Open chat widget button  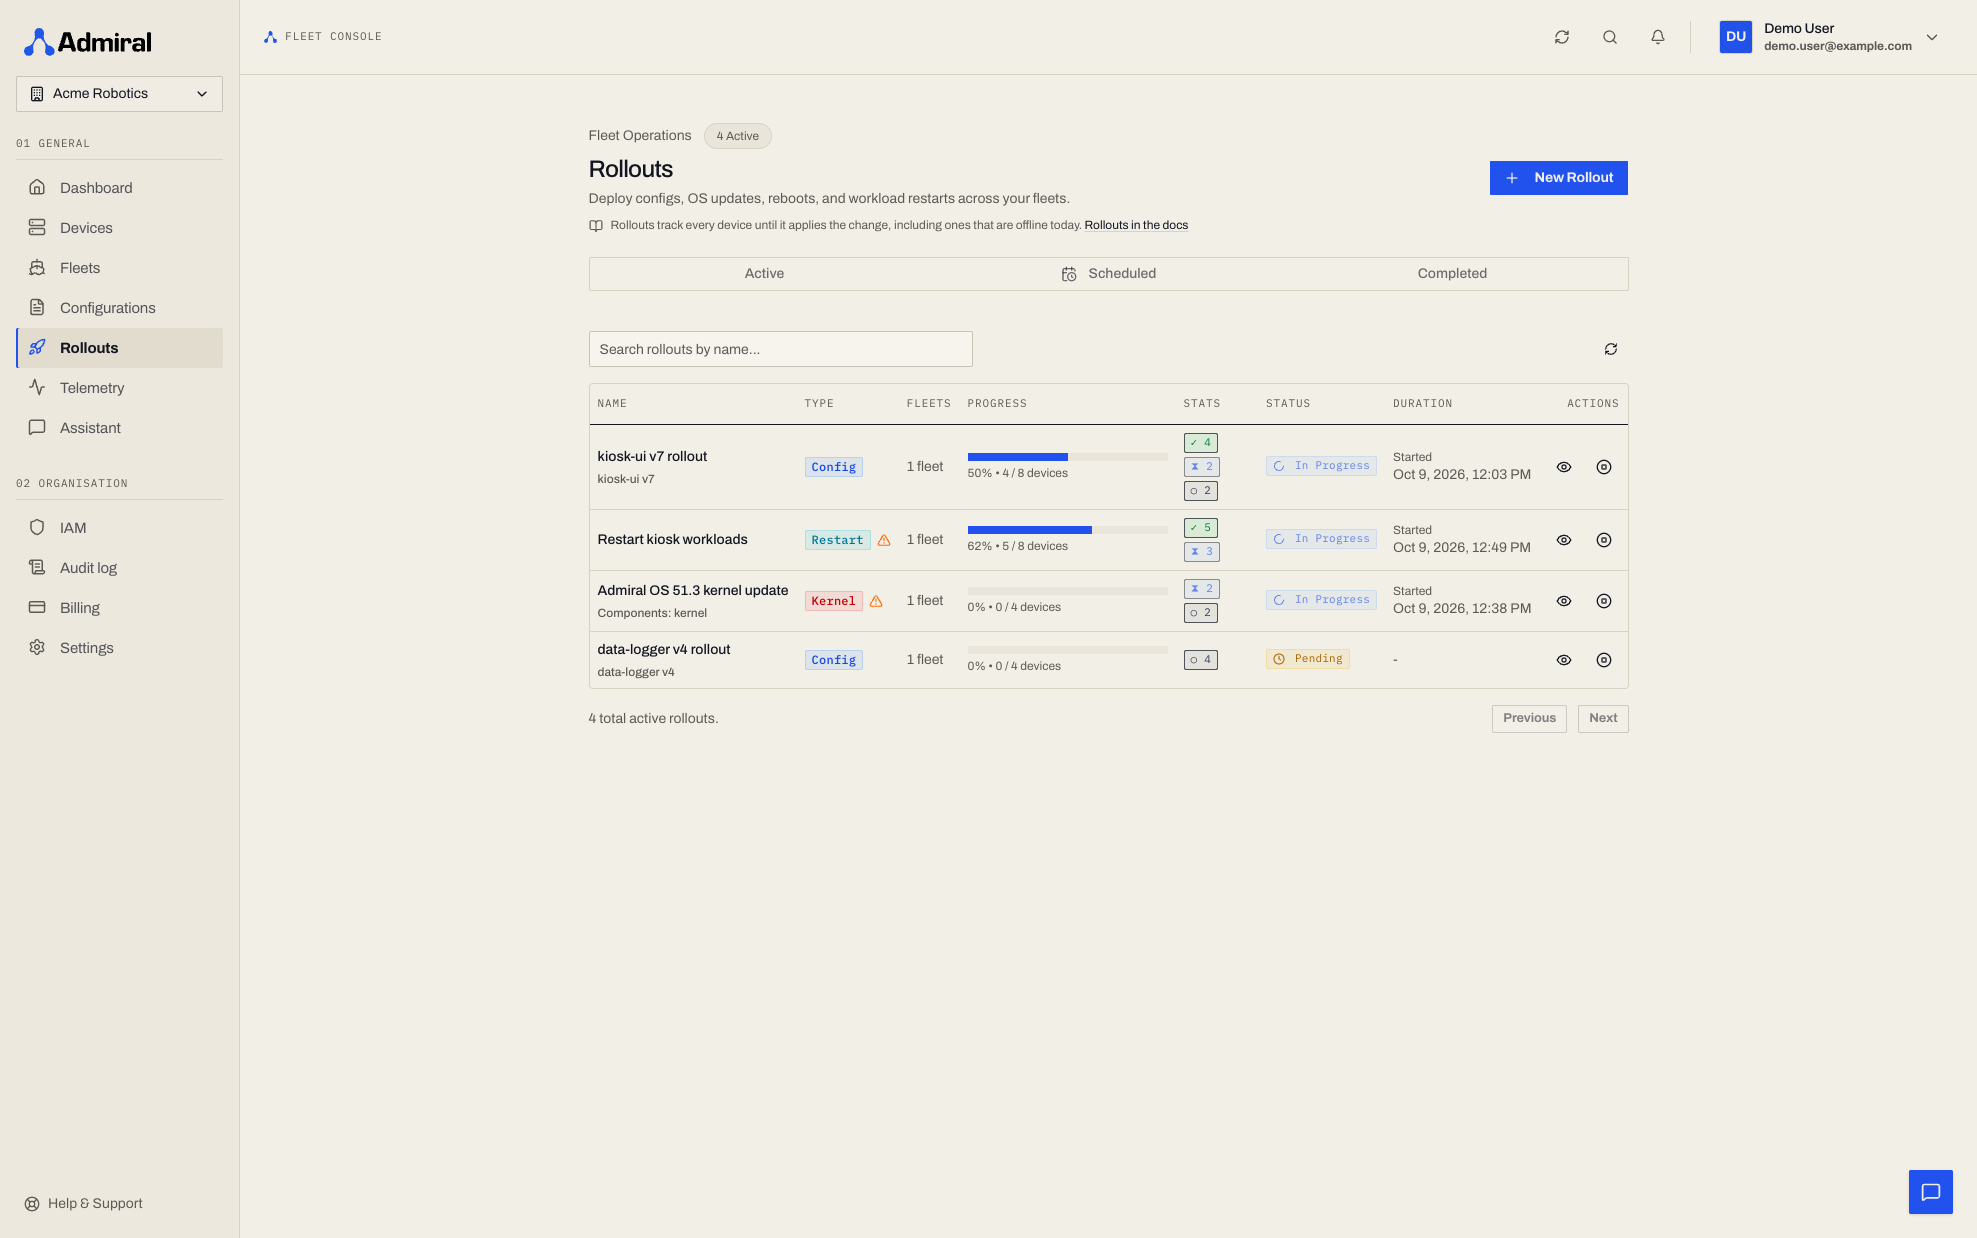(x=1931, y=1192)
